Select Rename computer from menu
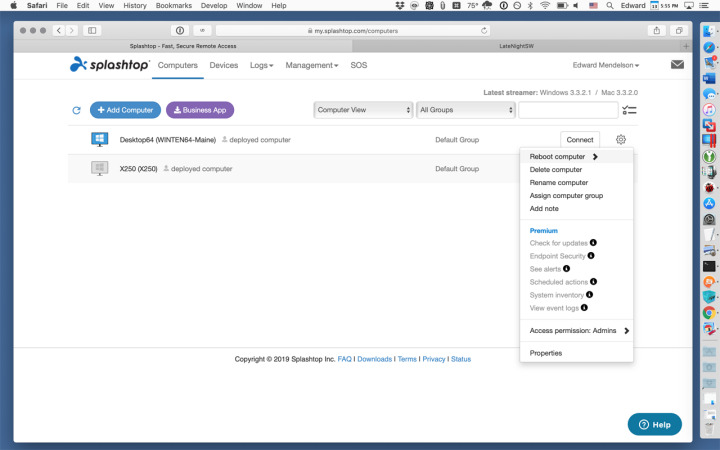This screenshot has height=450, width=720. coord(558,182)
